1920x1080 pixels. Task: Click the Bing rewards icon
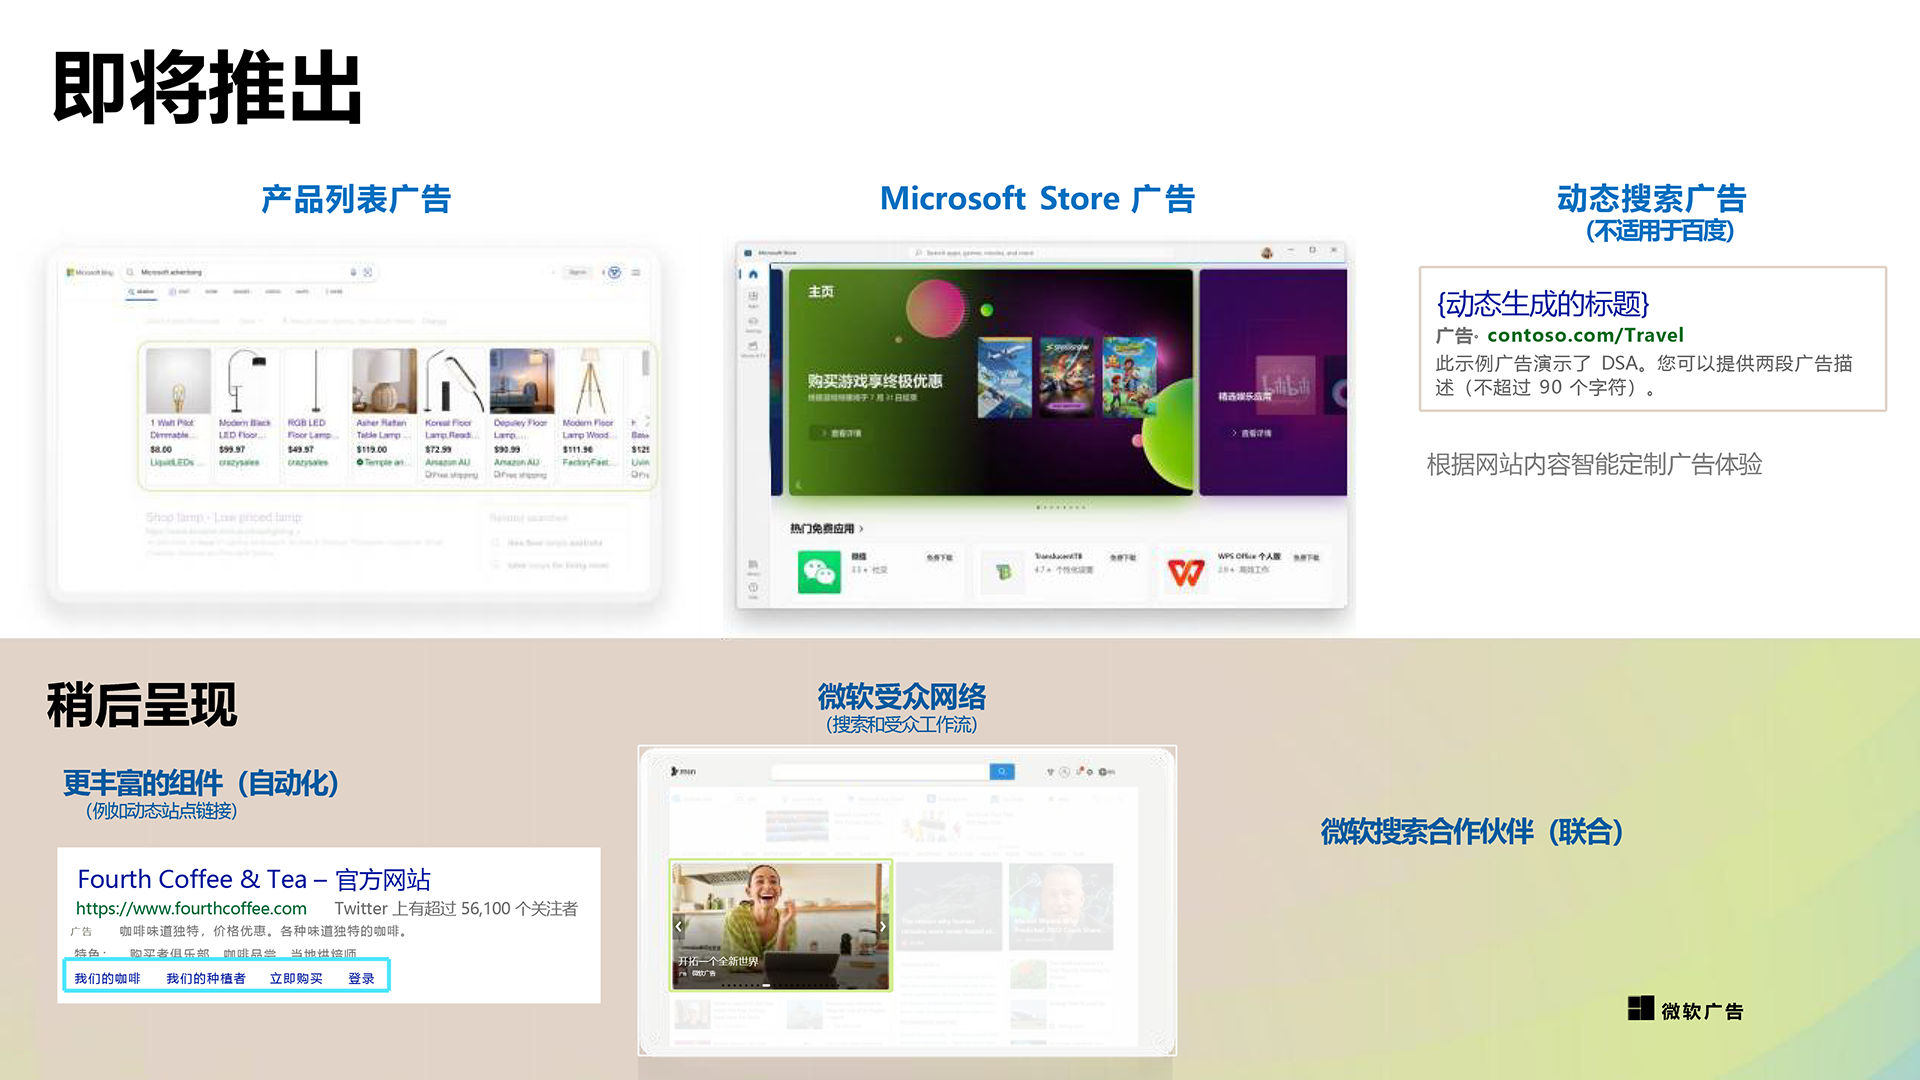615,272
